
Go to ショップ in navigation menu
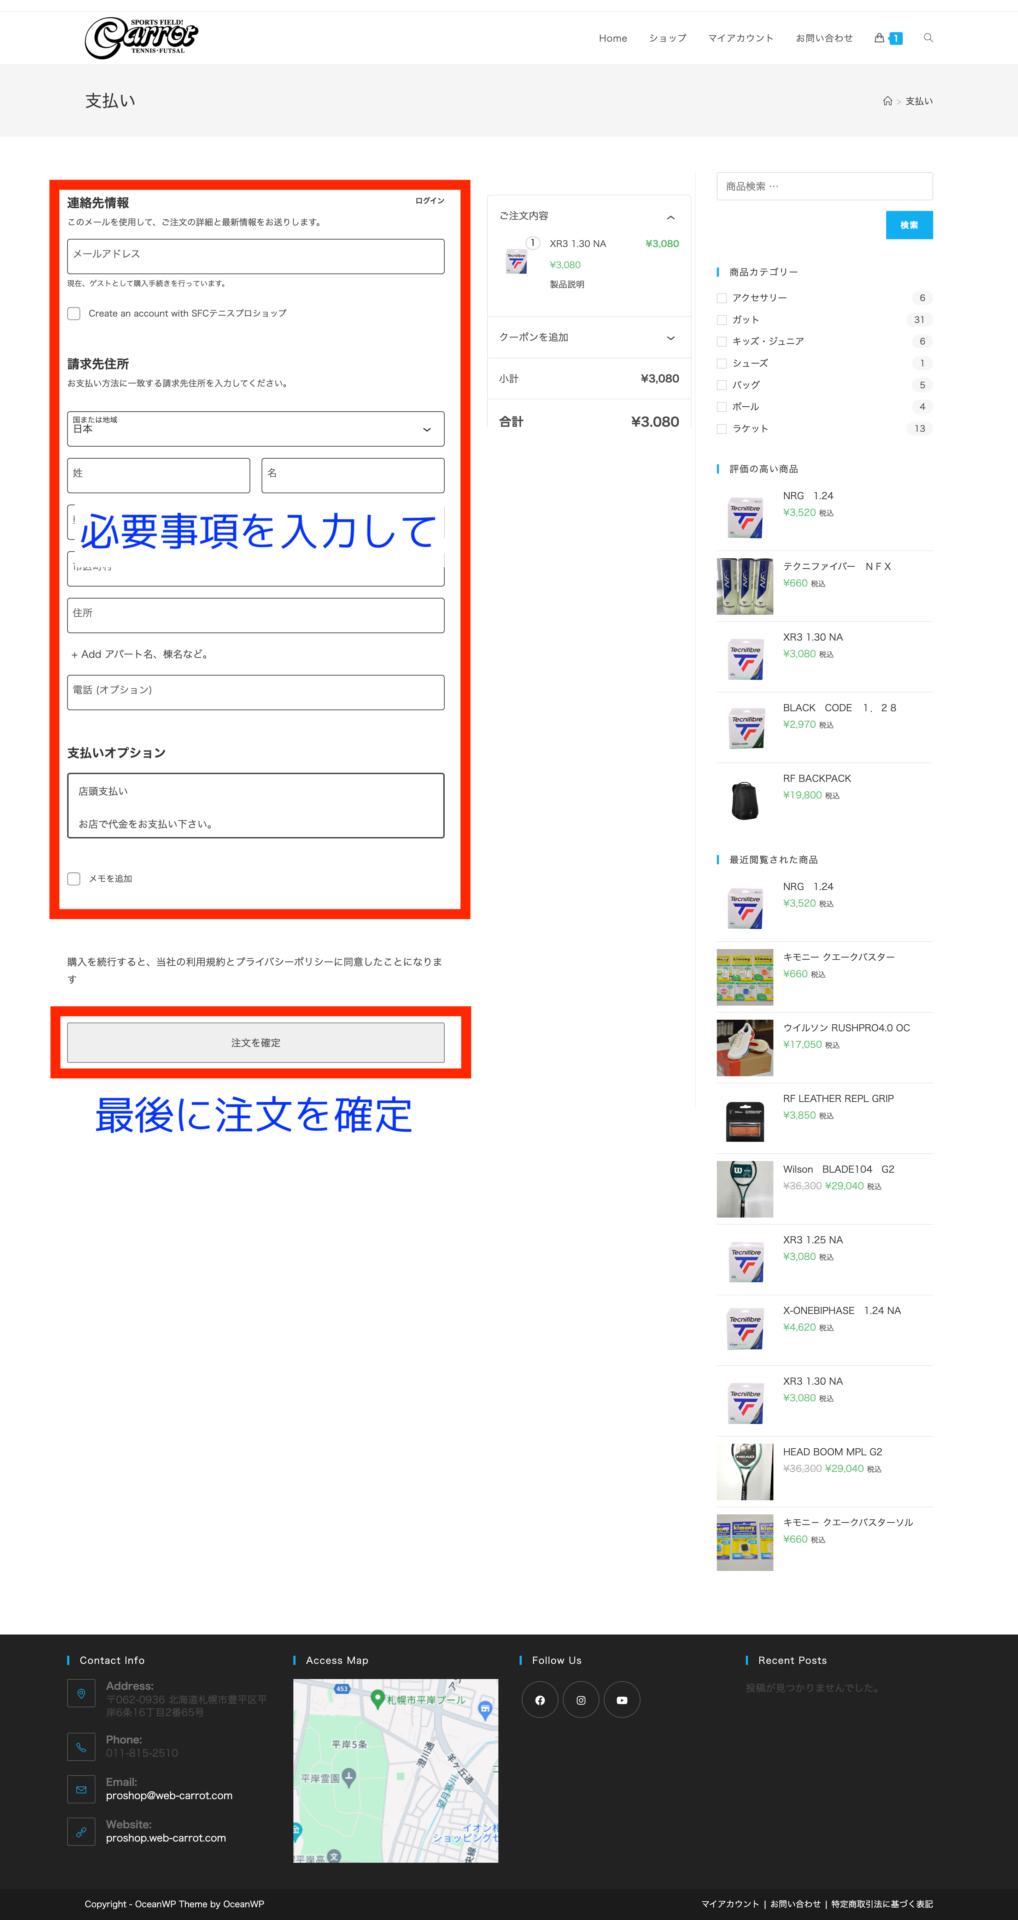(x=667, y=38)
